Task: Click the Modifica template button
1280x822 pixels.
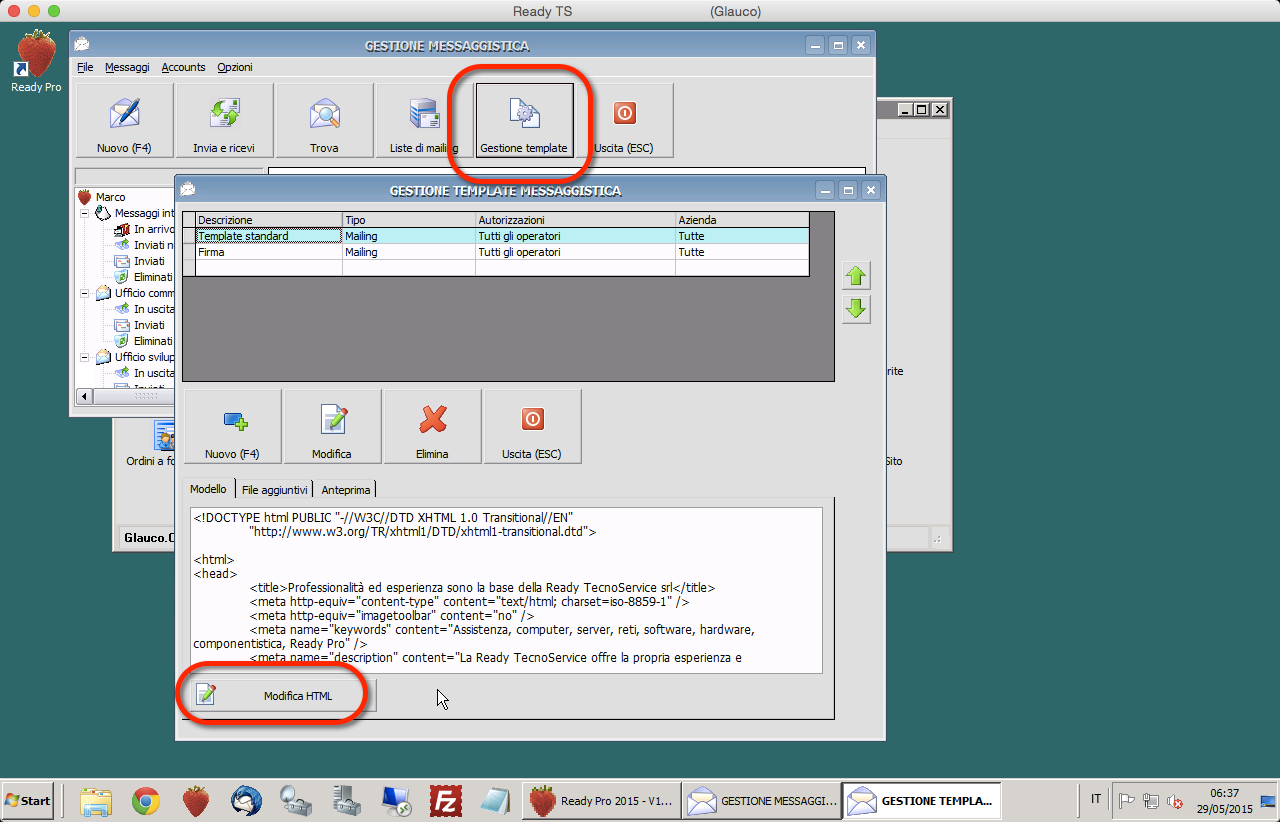Action: point(332,427)
